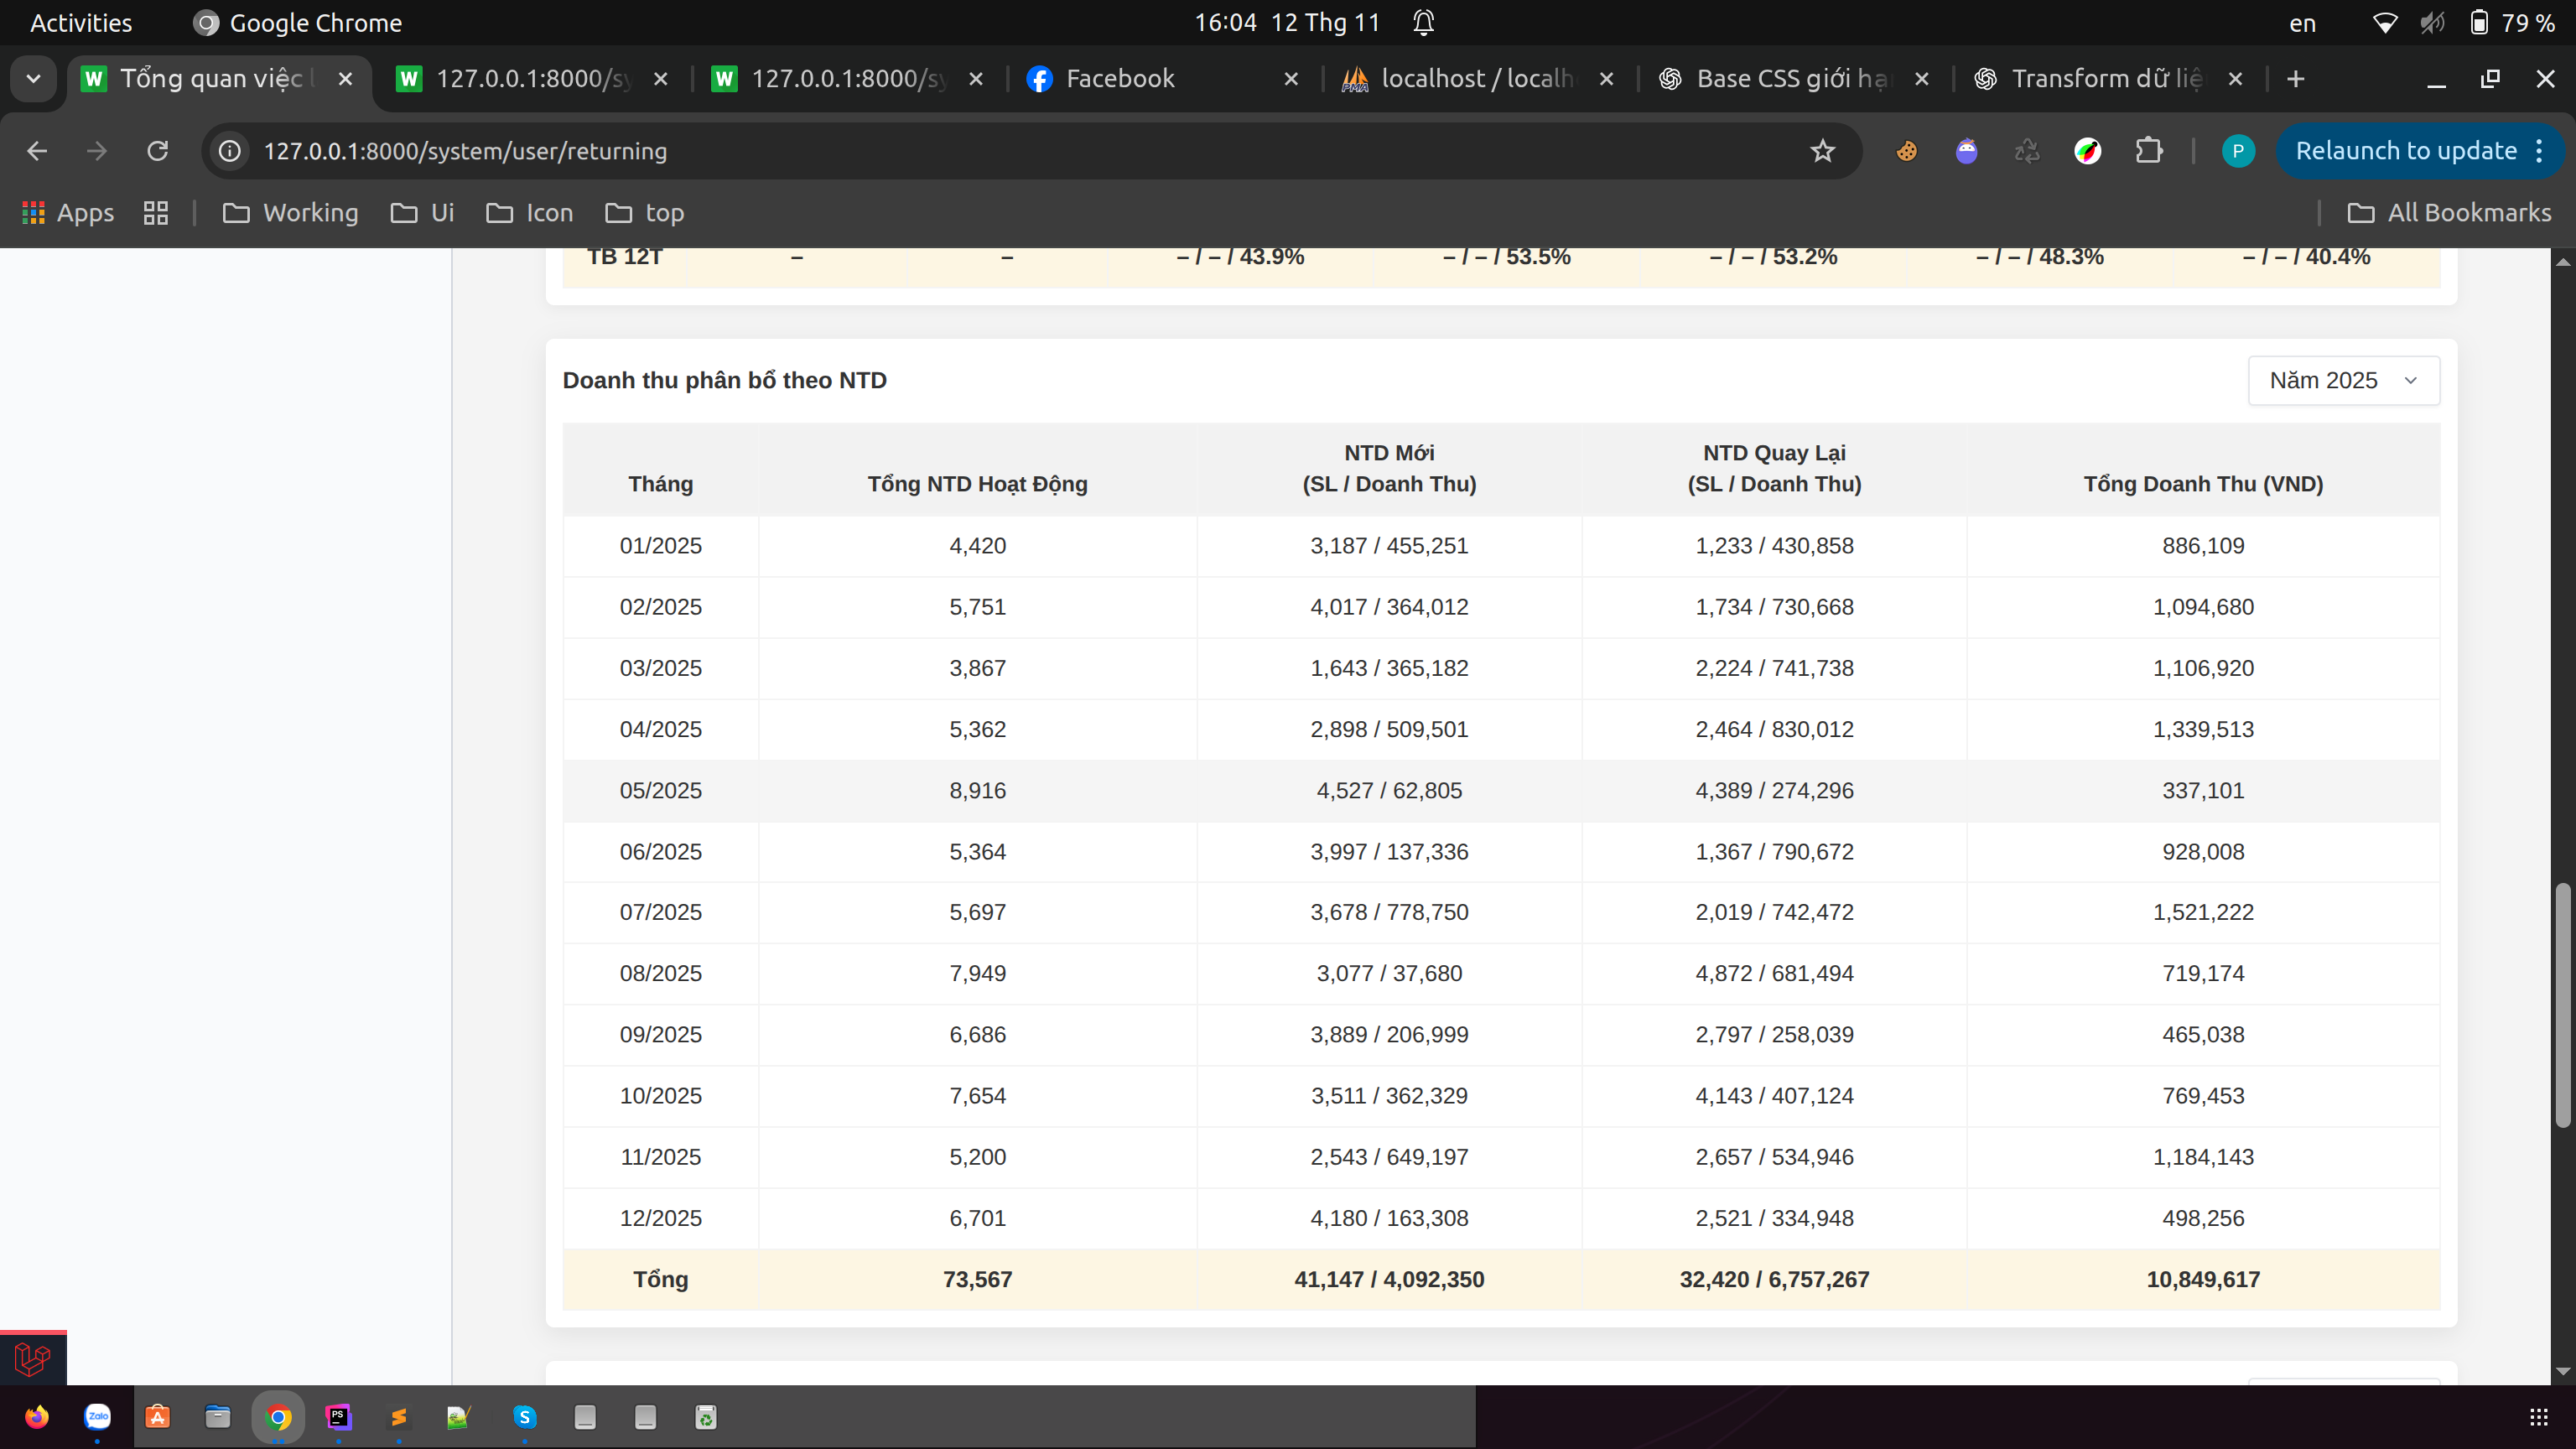Open the Năm 2025 year dropdown
2576x1449 pixels.
tap(2343, 381)
